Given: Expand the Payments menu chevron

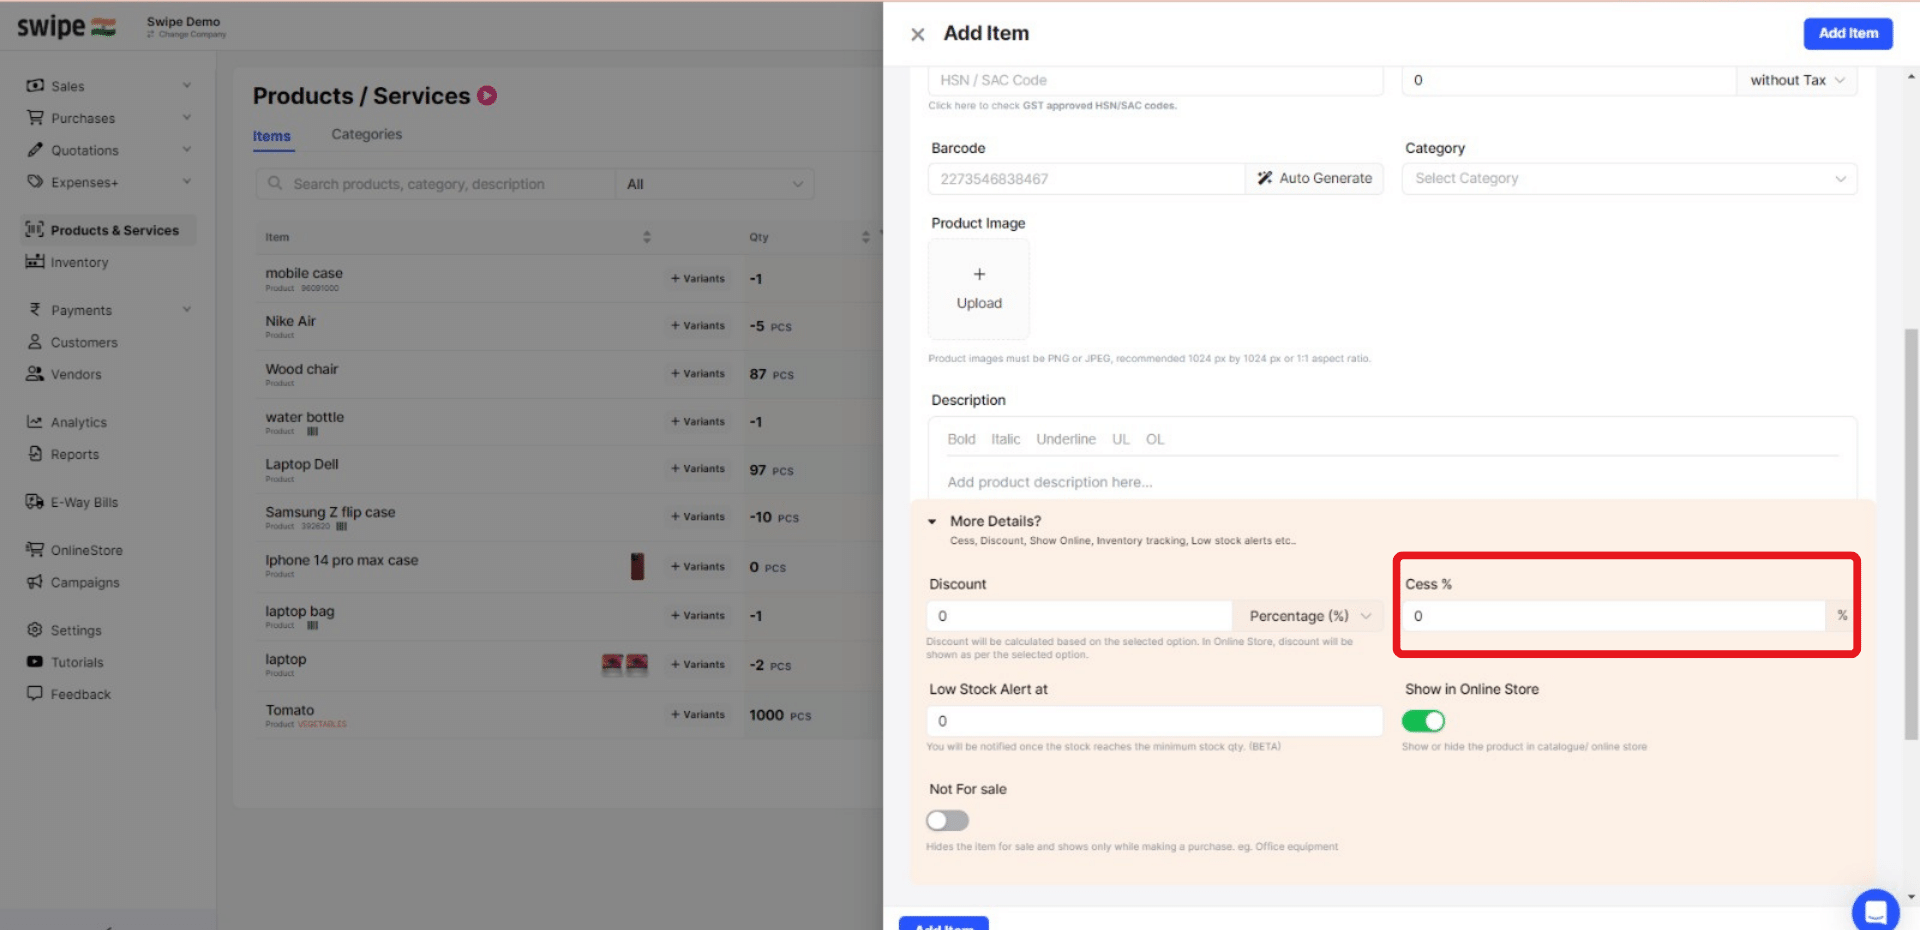Looking at the screenshot, I should tap(187, 310).
